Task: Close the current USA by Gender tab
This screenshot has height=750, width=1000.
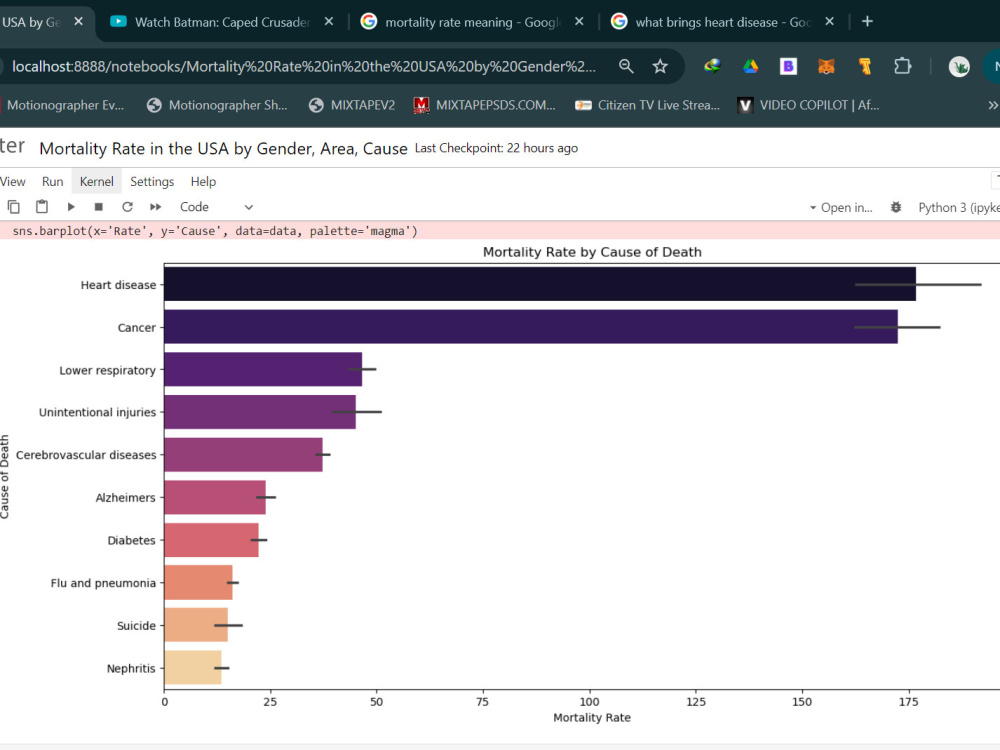Action: 78,22
